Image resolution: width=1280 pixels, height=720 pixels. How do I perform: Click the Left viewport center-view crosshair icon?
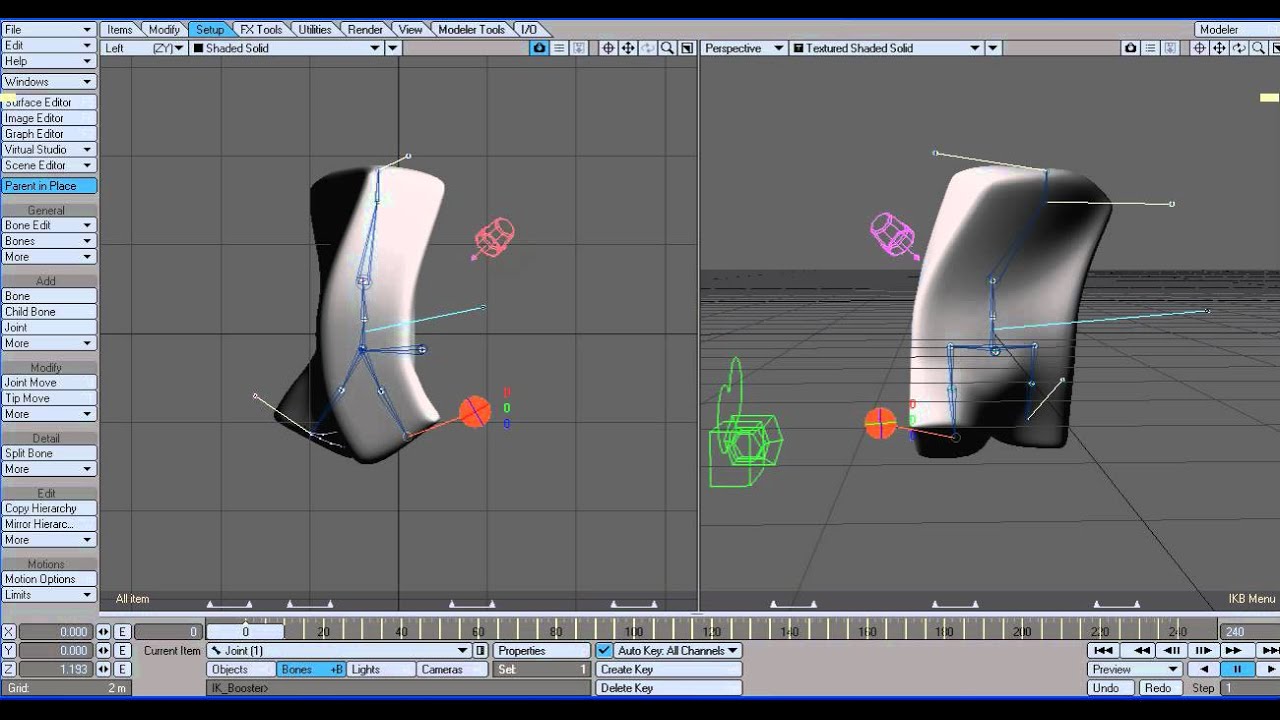click(x=608, y=48)
